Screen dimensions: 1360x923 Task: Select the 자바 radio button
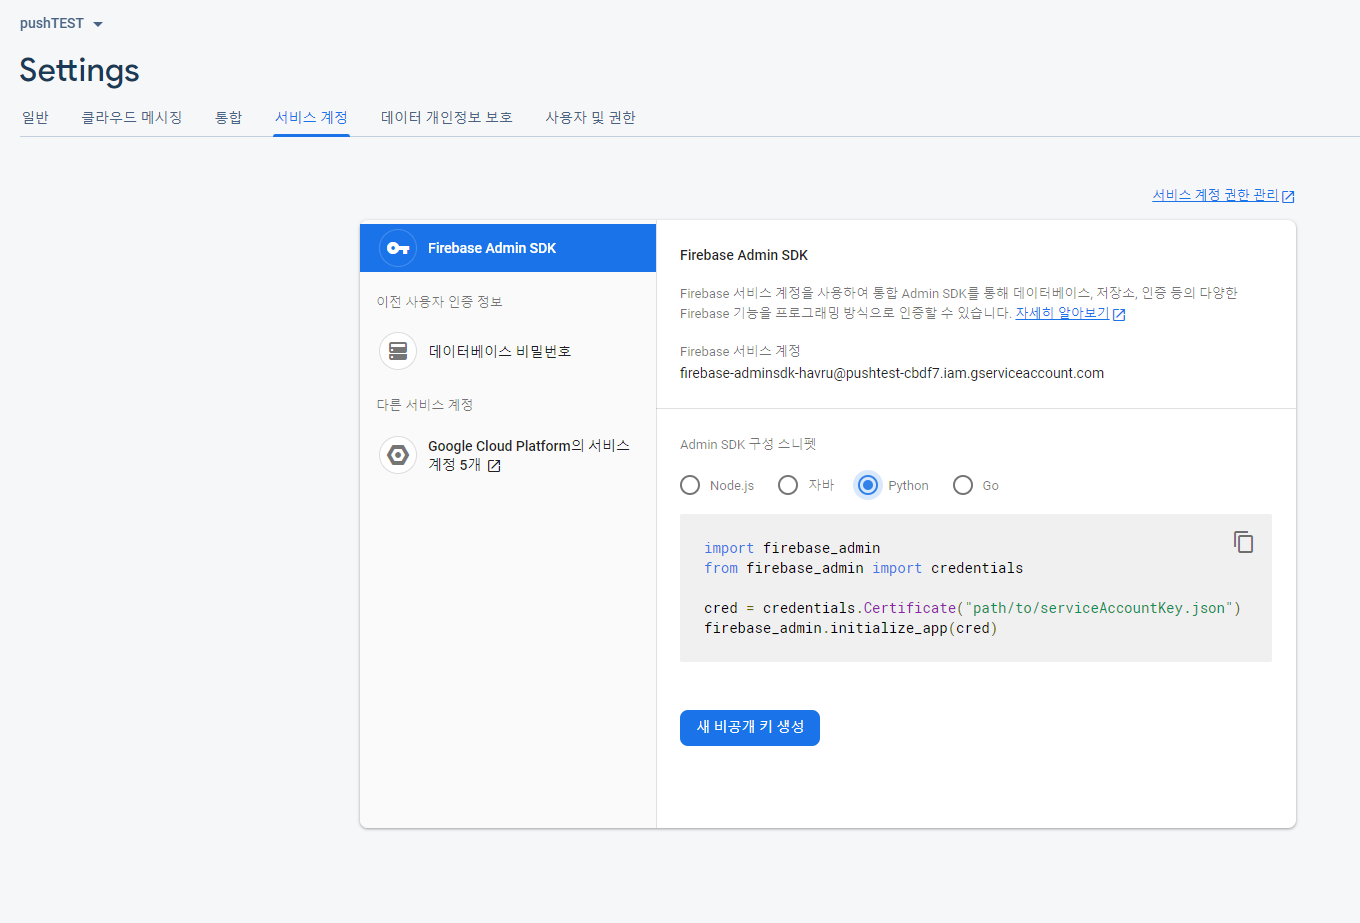click(788, 485)
